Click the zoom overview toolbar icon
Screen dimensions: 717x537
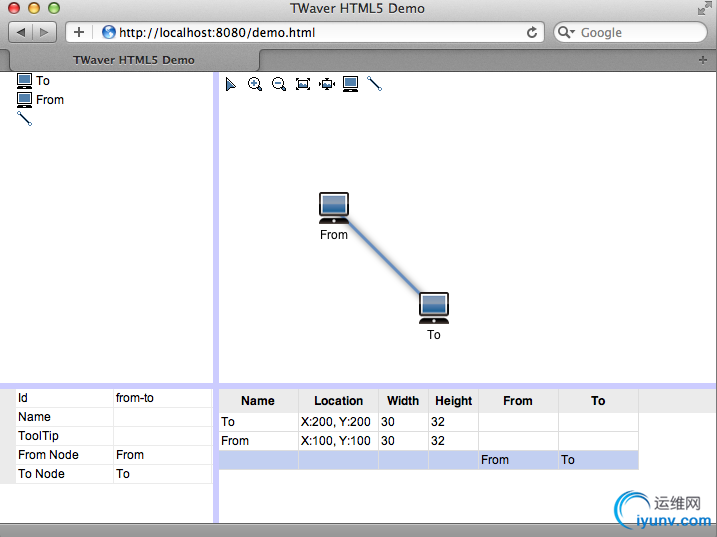point(327,84)
